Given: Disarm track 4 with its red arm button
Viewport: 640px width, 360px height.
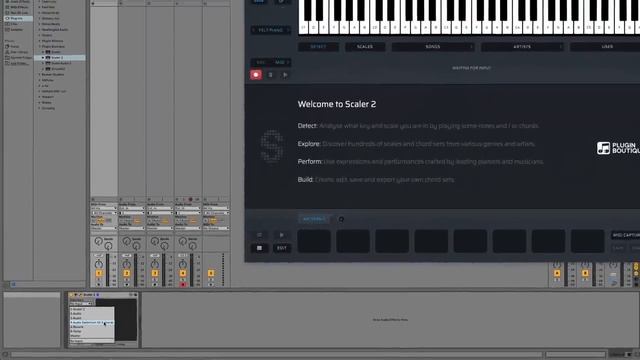Looking at the screenshot, I should click(183, 284).
